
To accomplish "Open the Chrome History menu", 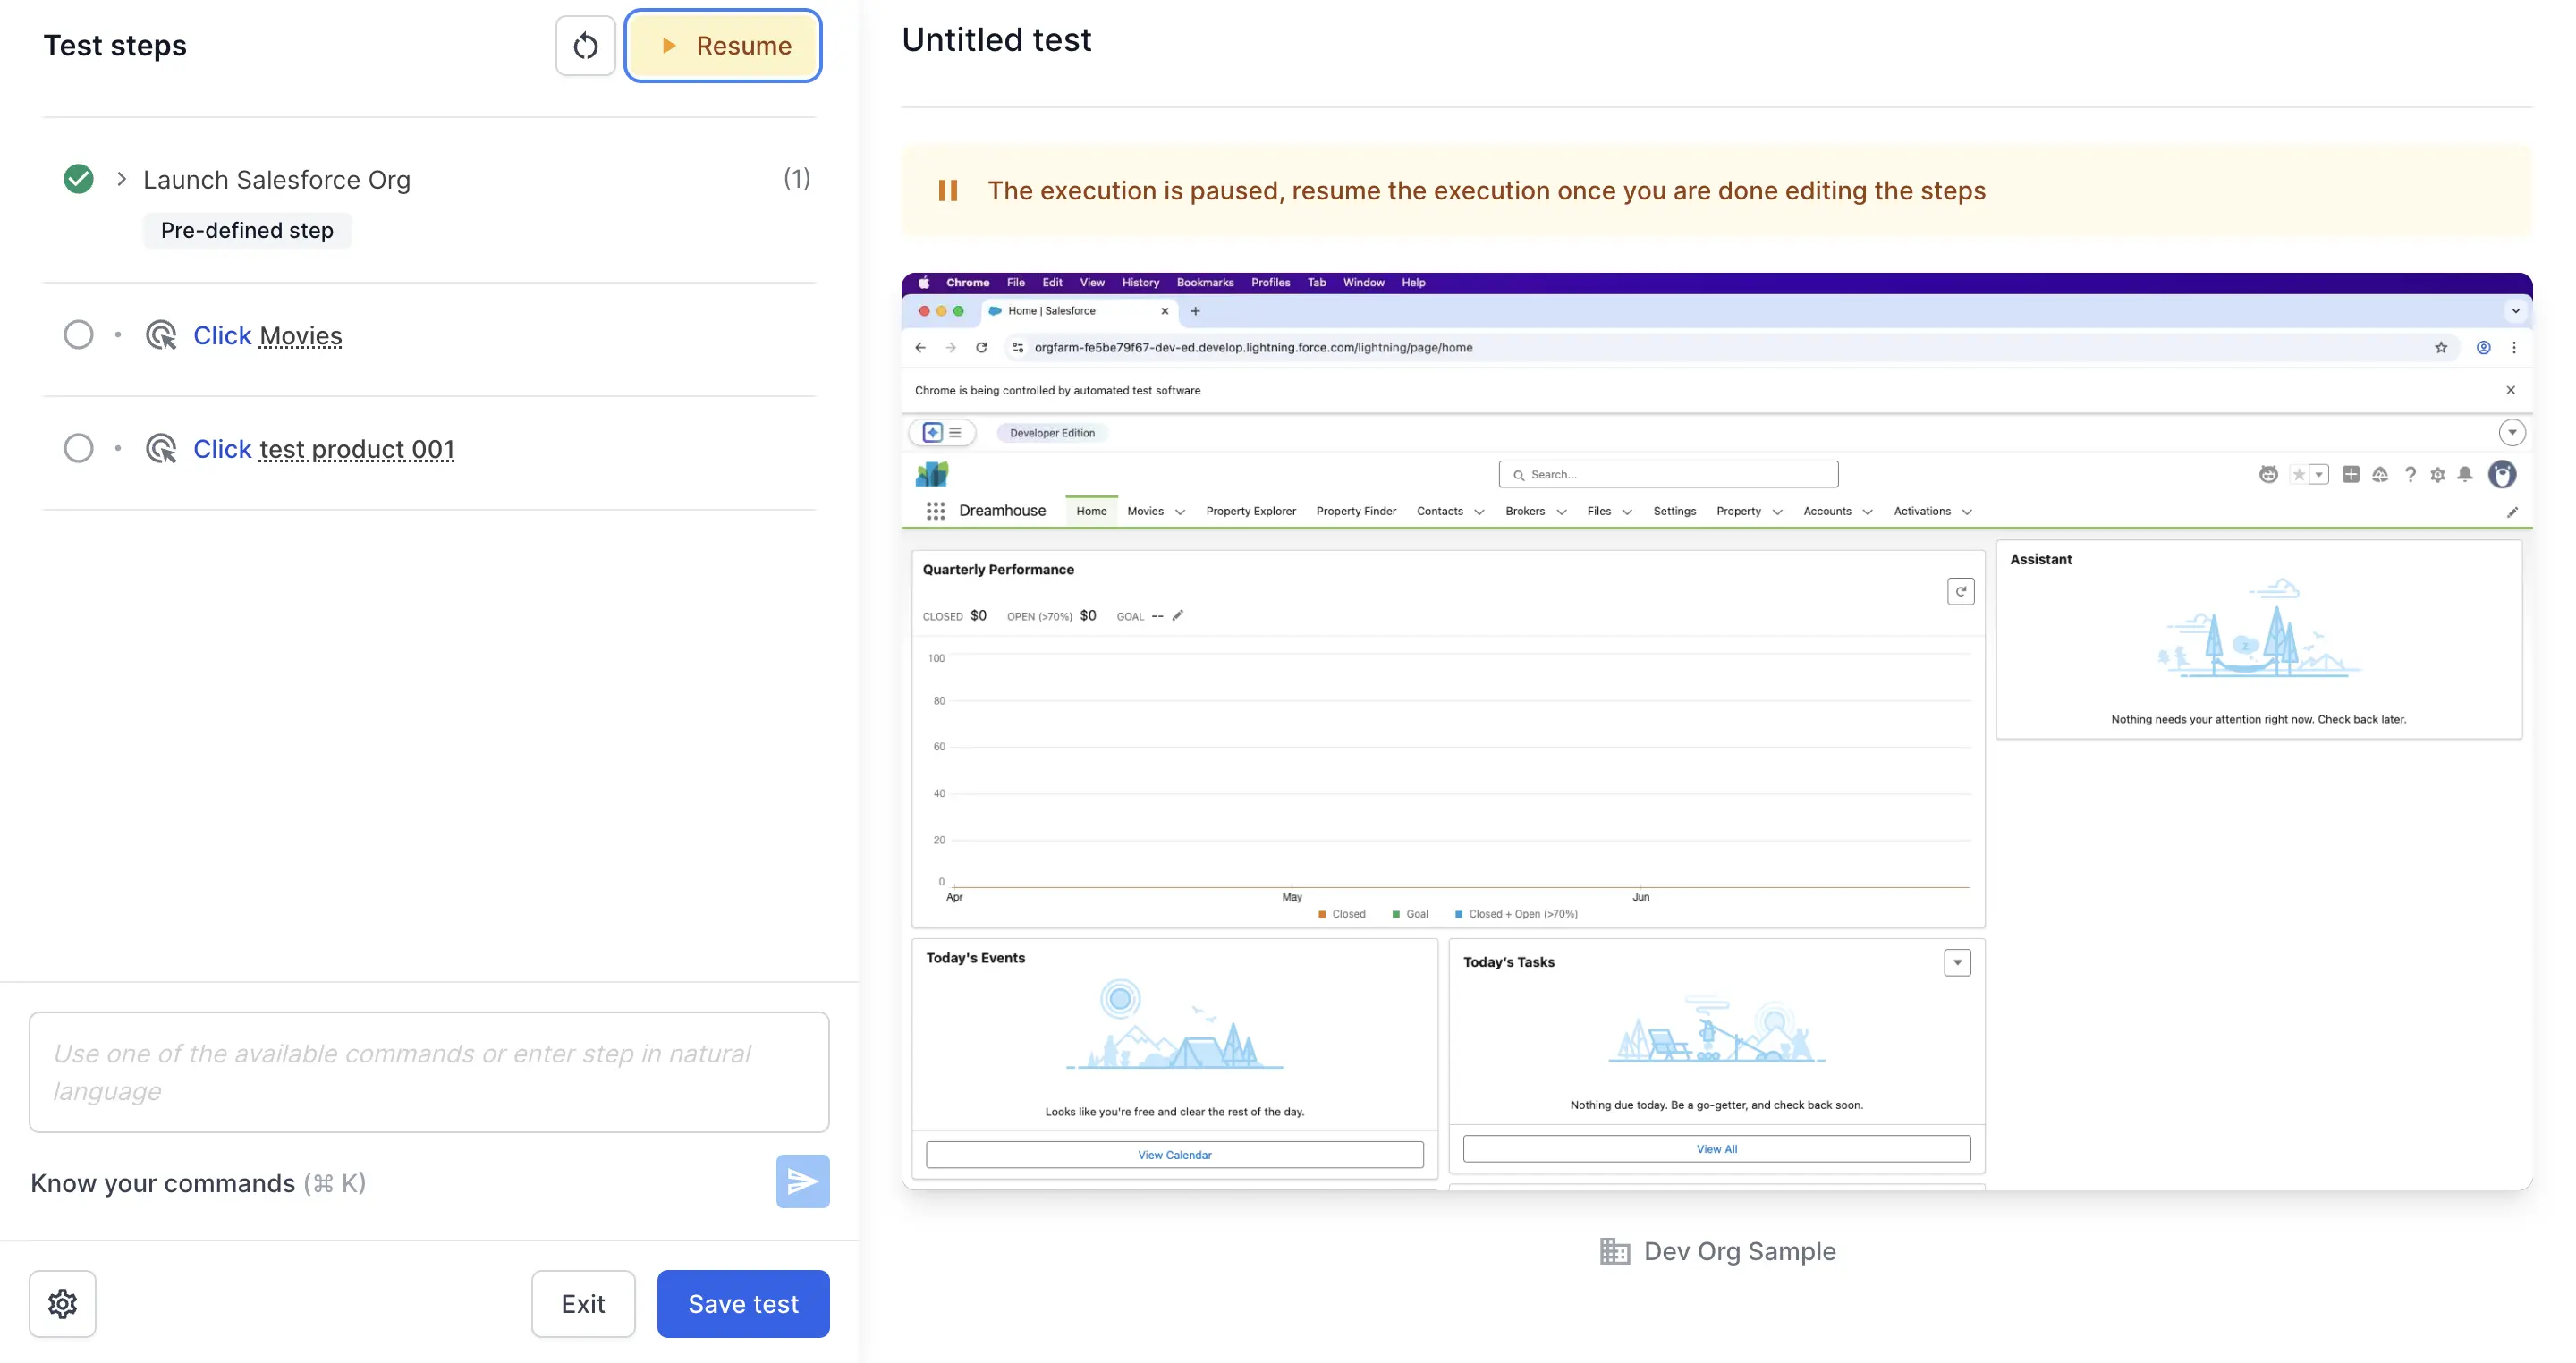I will click(1140, 282).
